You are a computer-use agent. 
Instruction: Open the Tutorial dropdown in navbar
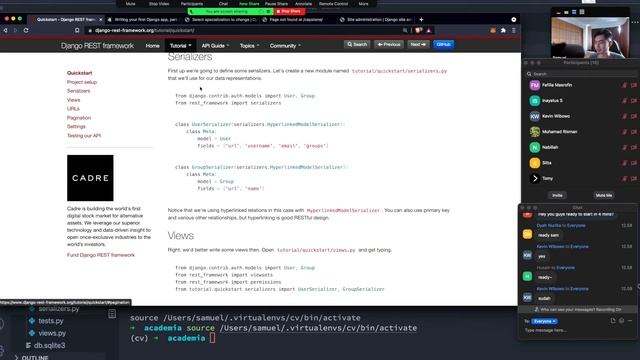pyautogui.click(x=180, y=46)
